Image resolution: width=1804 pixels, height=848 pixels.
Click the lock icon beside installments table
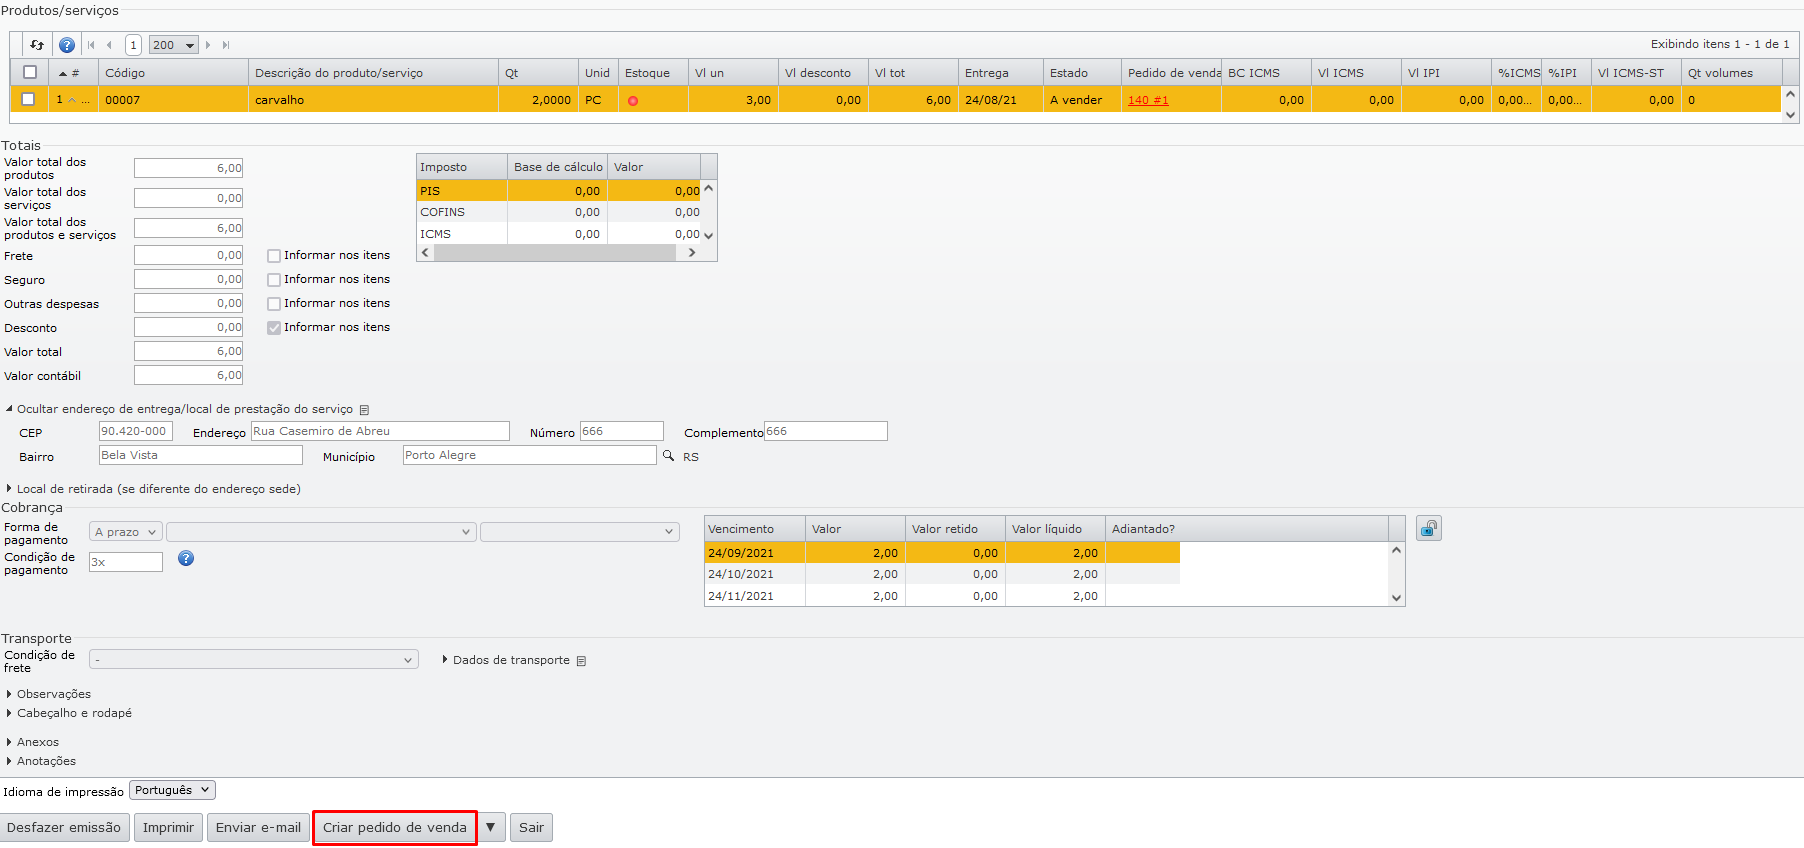click(x=1429, y=529)
